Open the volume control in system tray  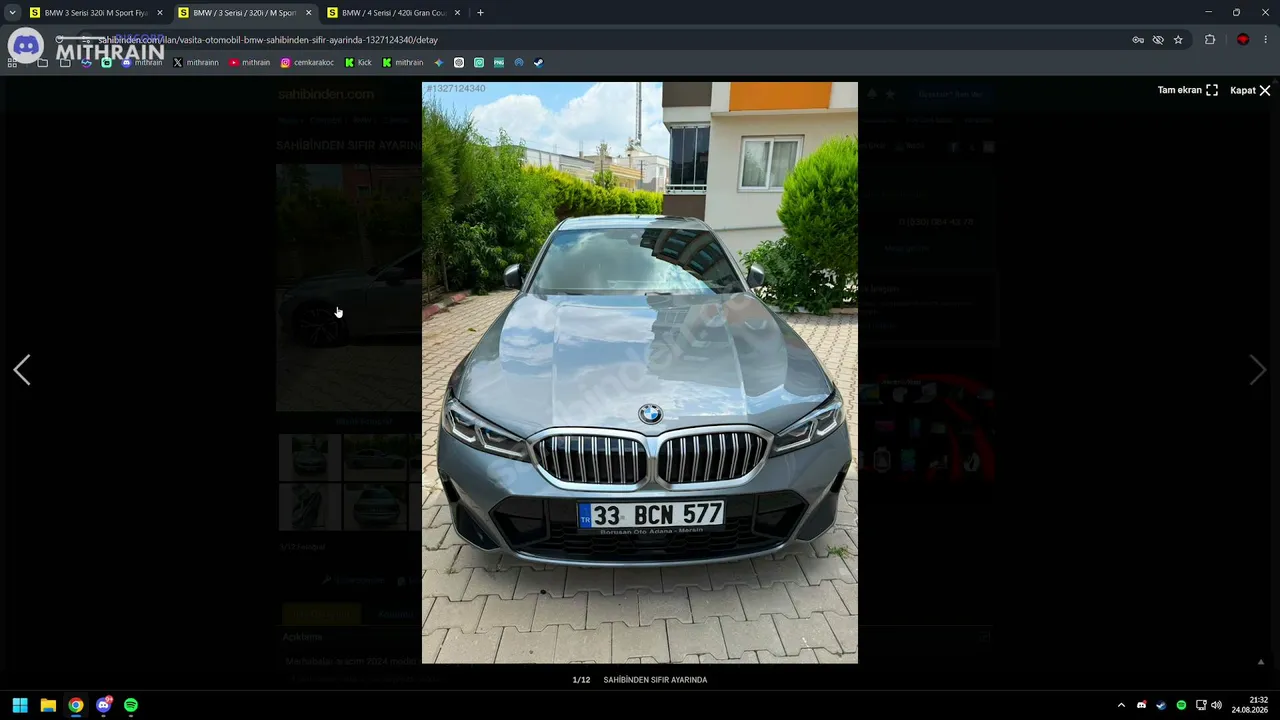tap(1216, 705)
